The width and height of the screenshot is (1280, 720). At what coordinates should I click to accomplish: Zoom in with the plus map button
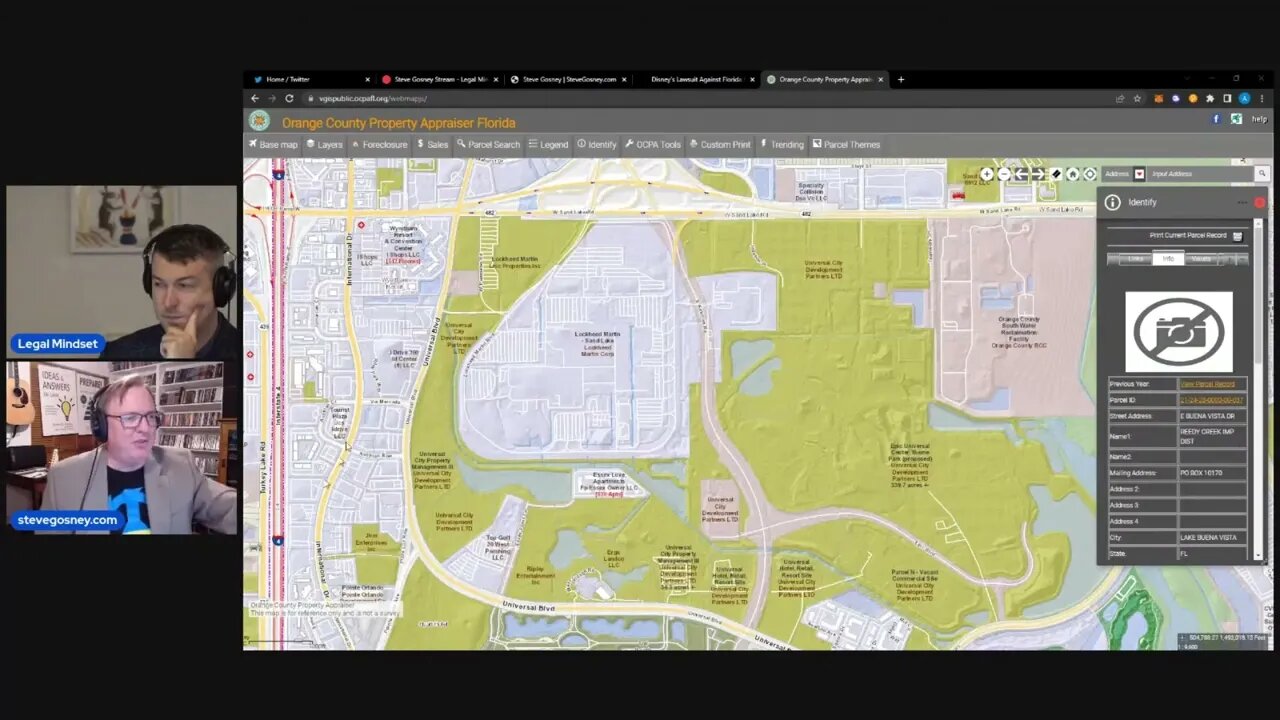[987, 174]
